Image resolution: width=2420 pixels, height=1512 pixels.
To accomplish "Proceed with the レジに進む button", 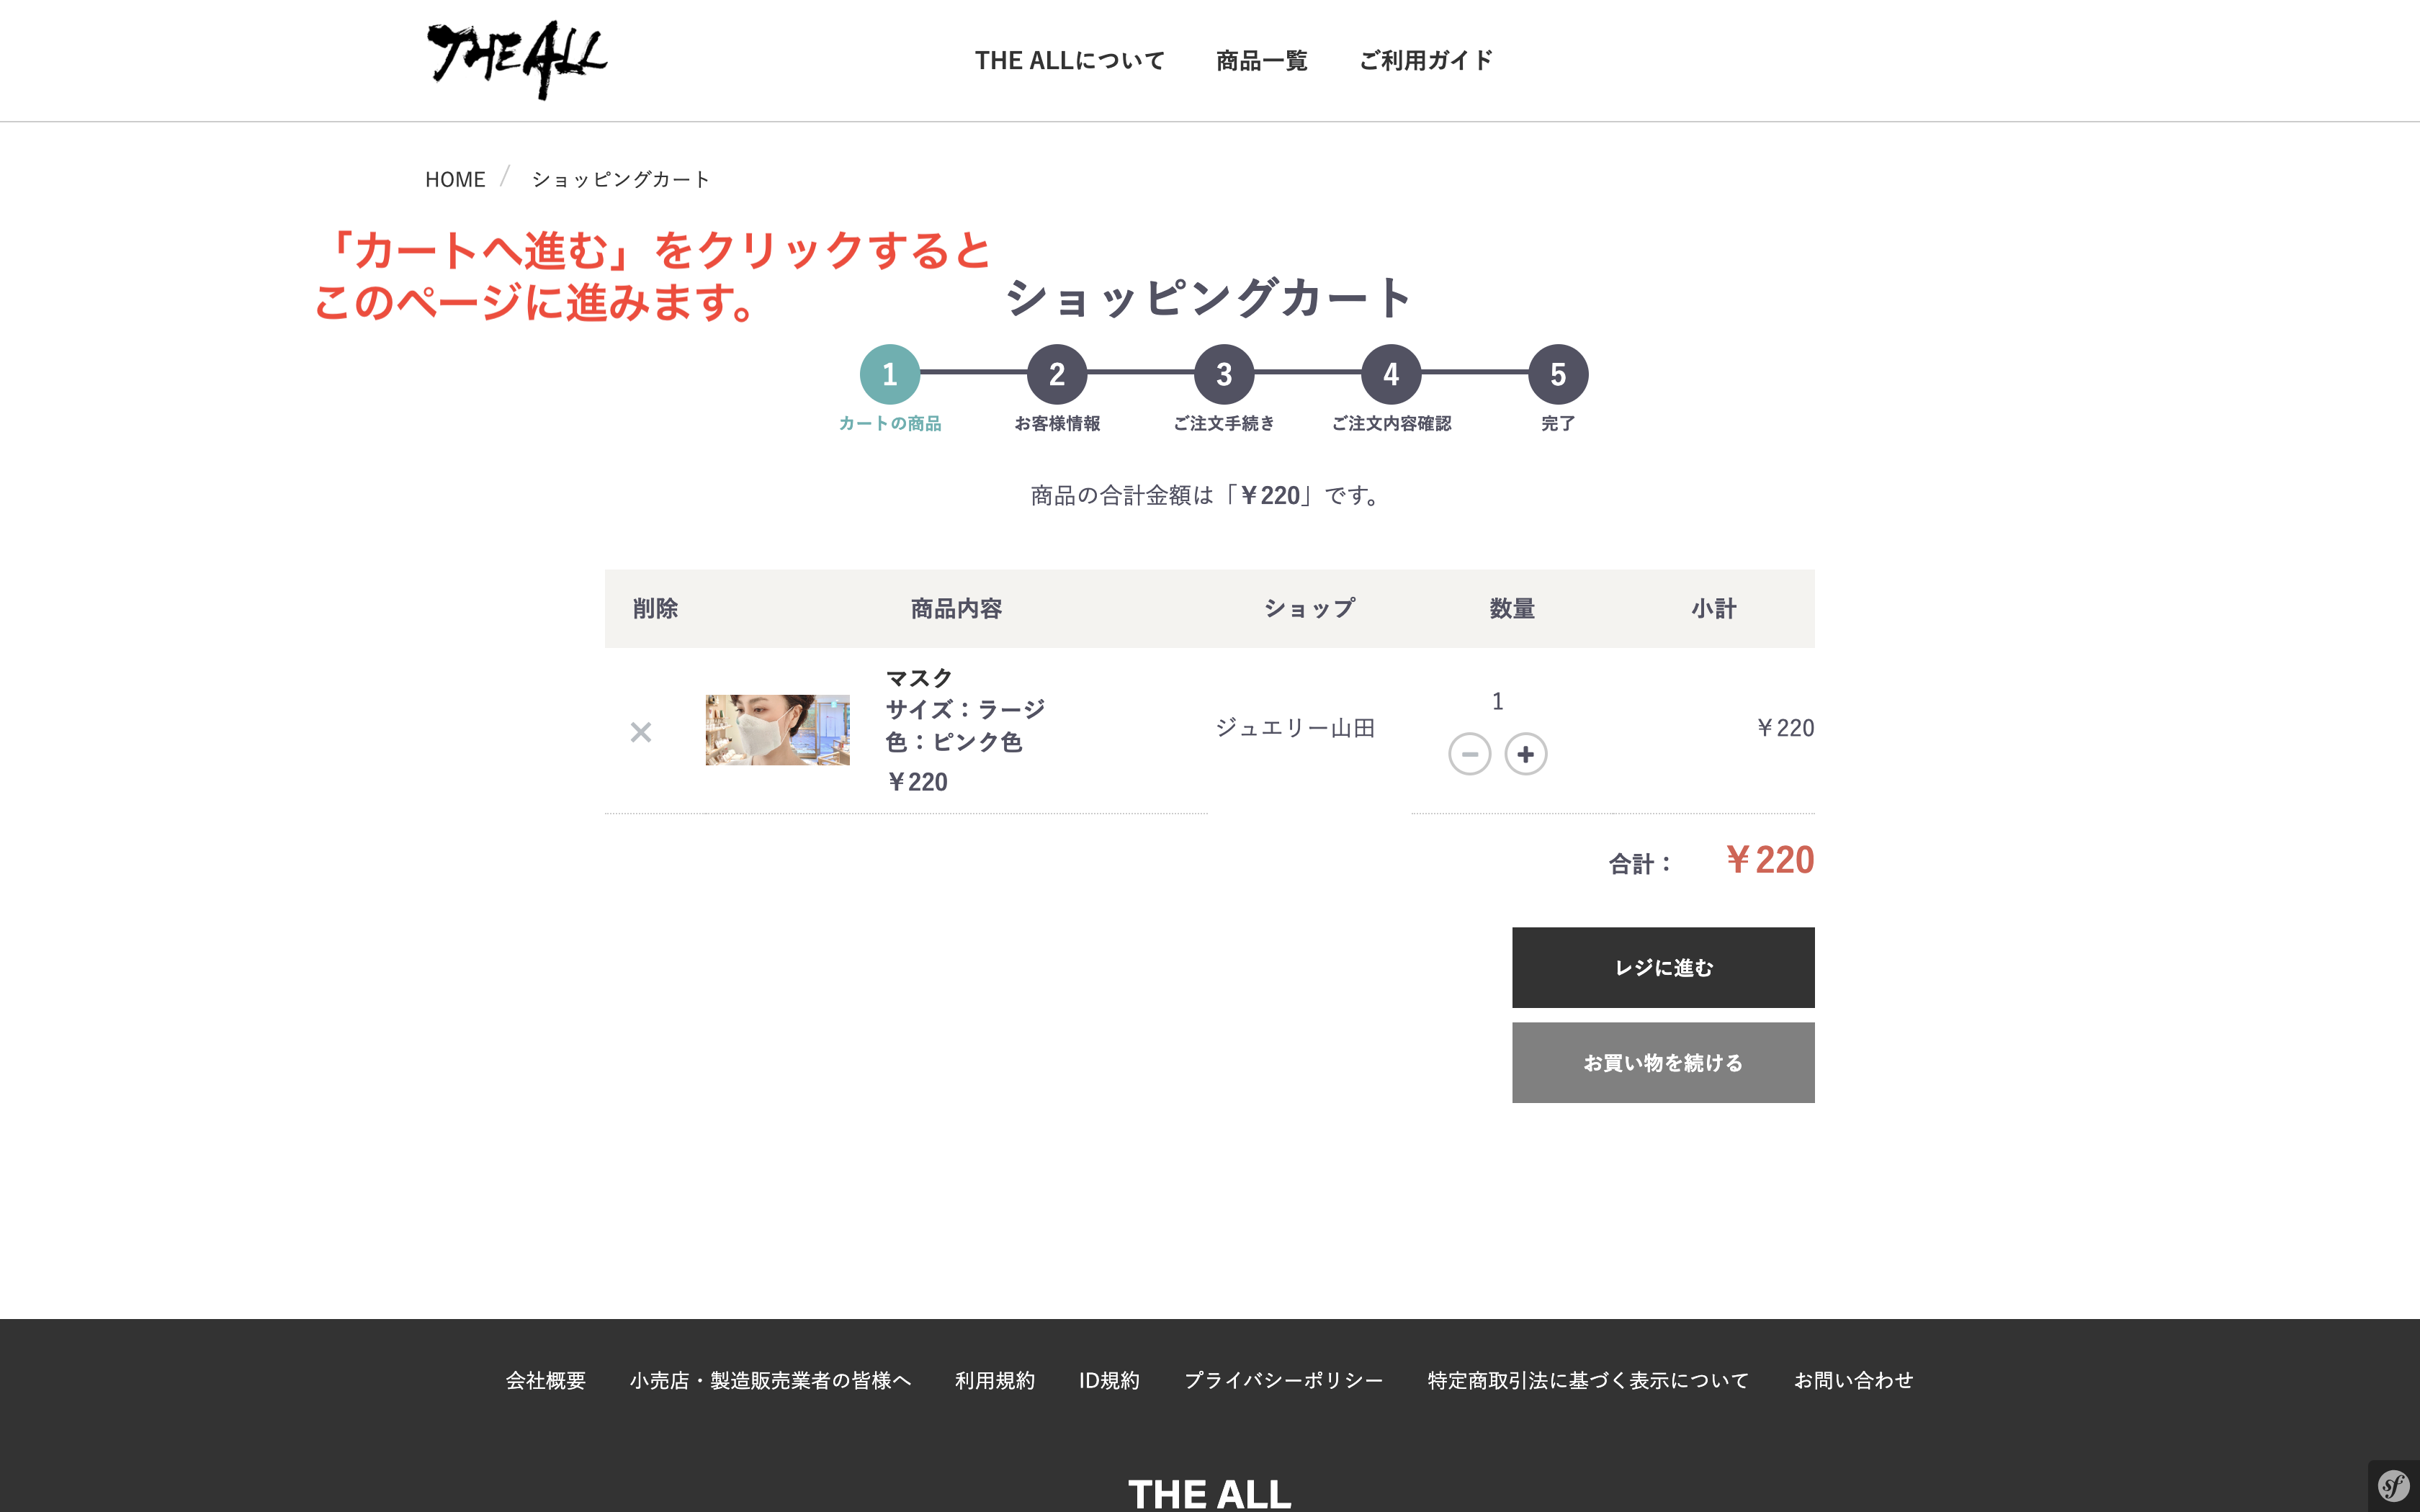I will [1663, 967].
